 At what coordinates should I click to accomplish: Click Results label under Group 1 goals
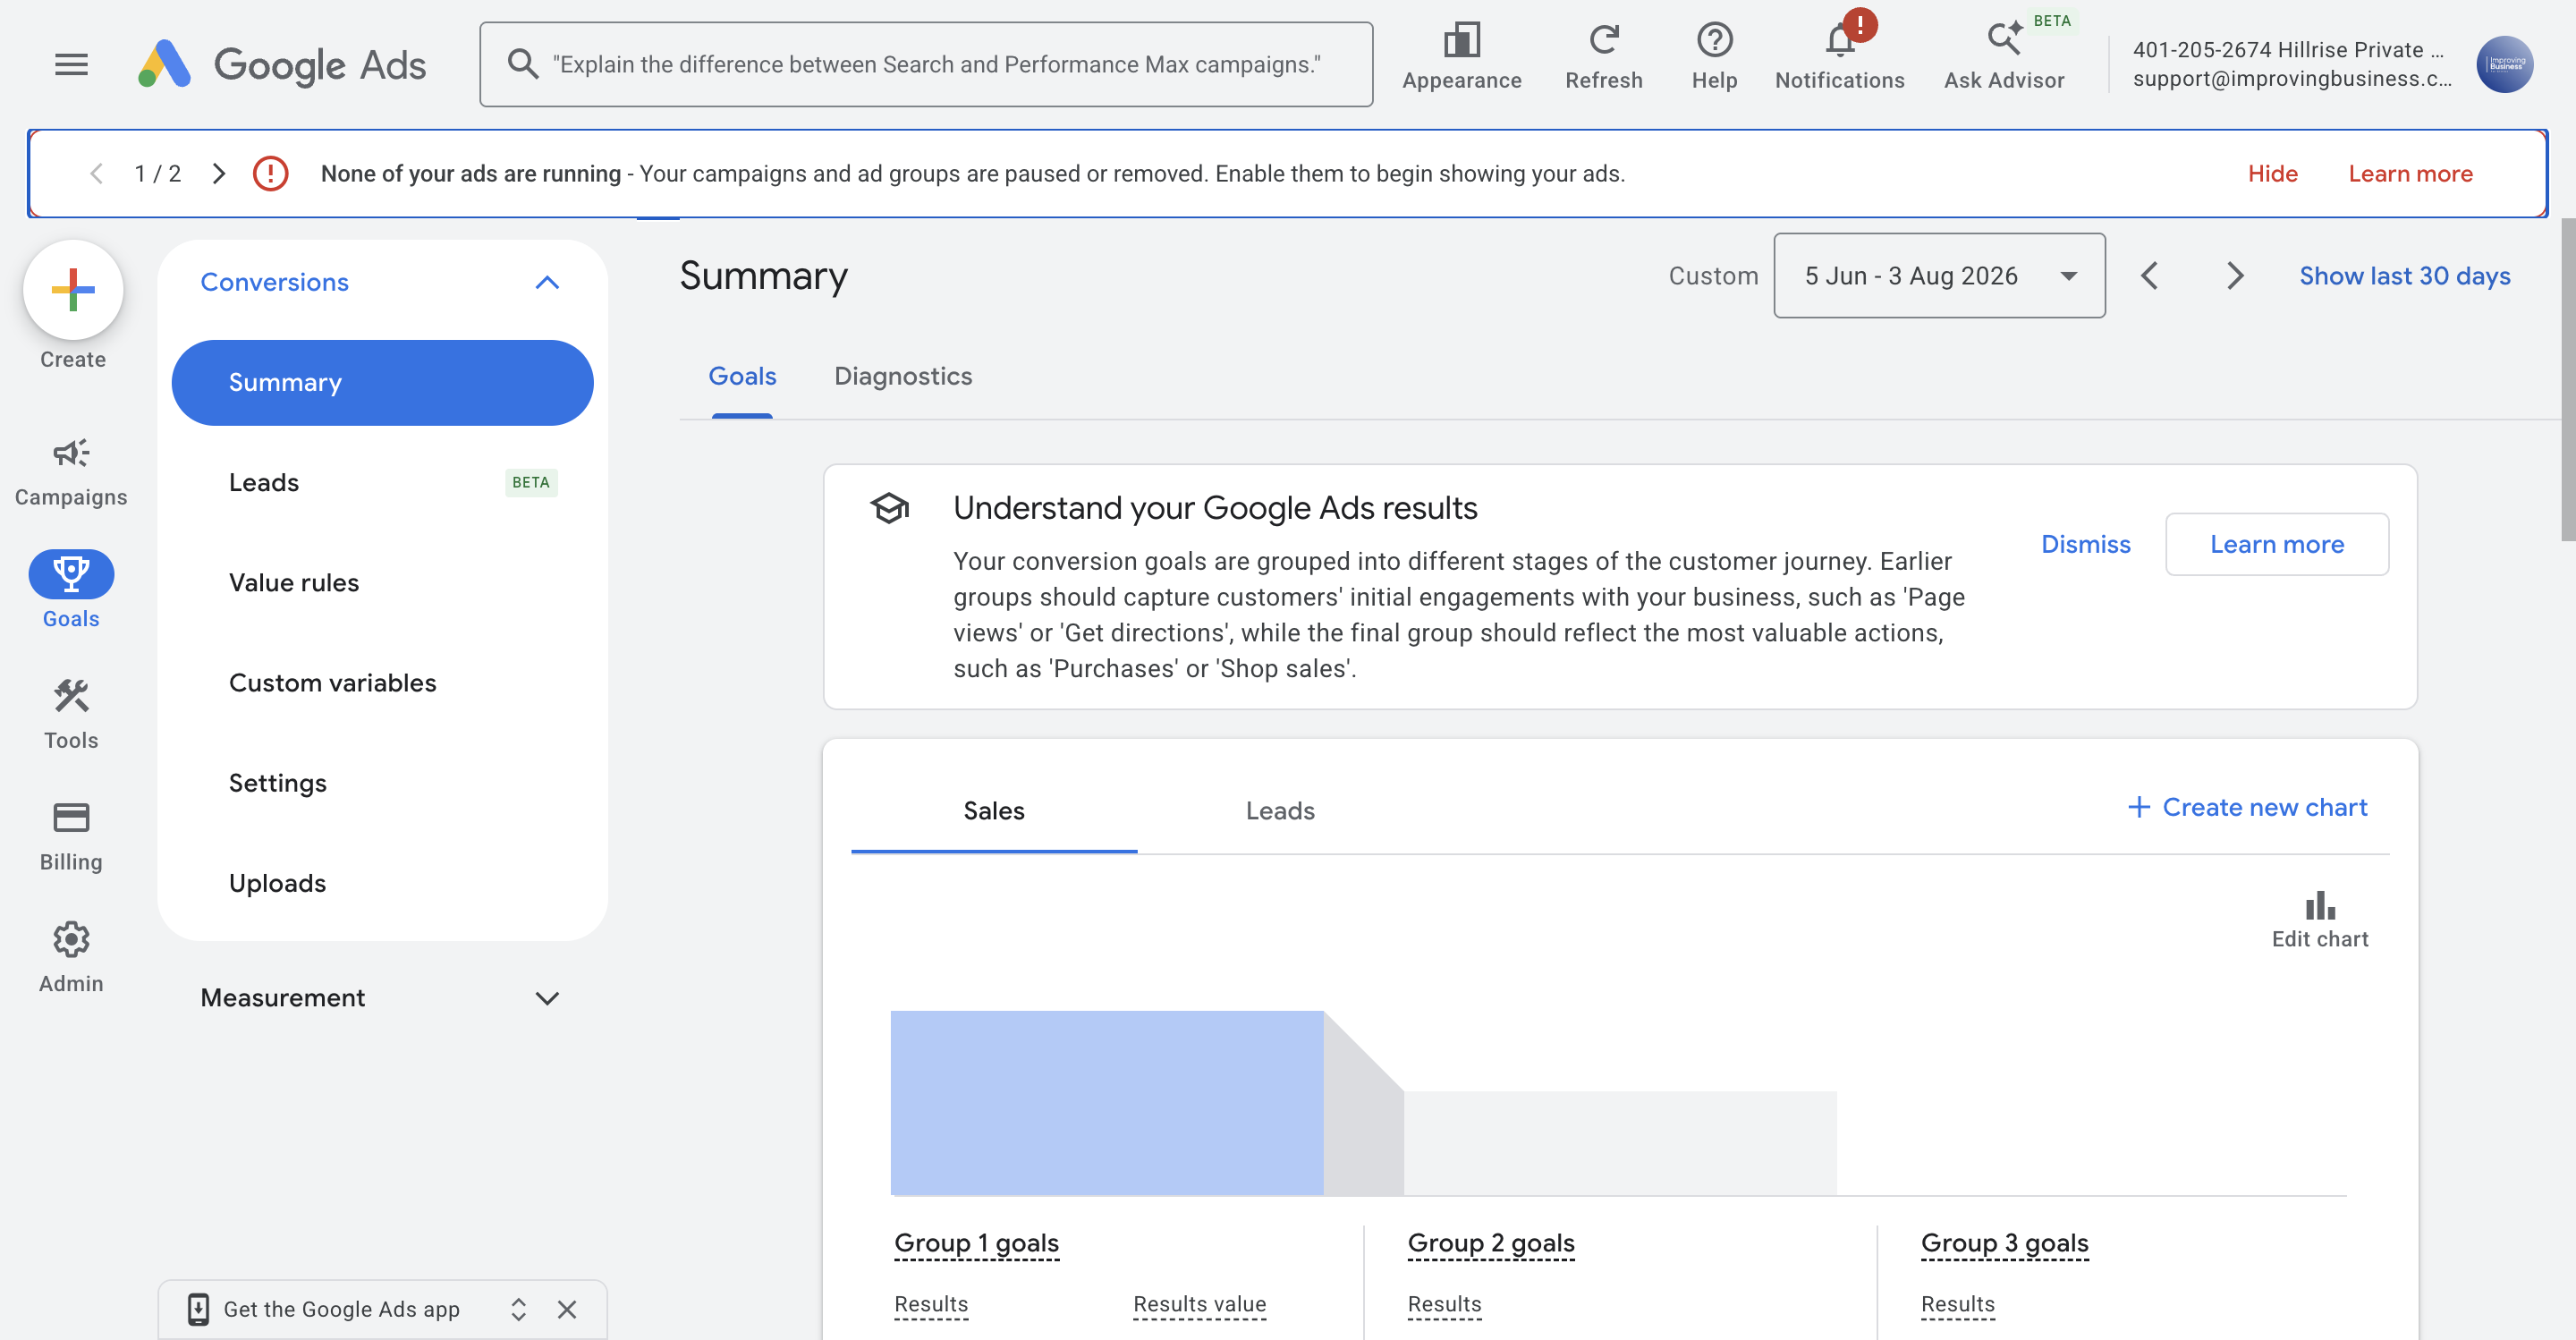930,1304
